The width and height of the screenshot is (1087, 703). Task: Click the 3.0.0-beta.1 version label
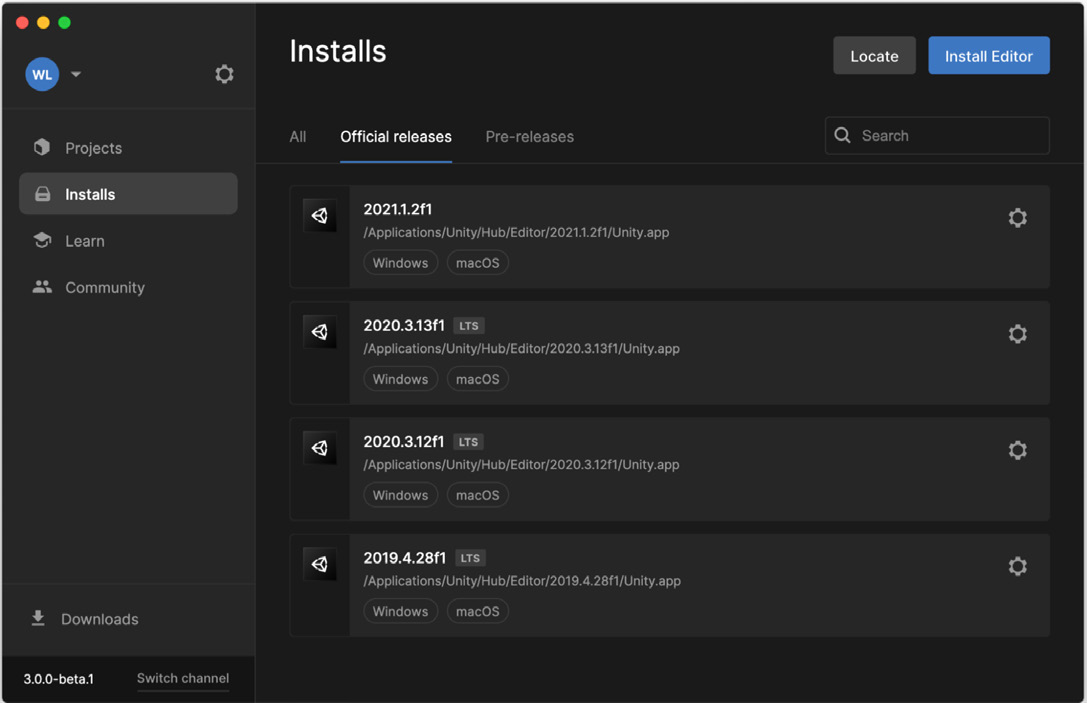(x=58, y=679)
